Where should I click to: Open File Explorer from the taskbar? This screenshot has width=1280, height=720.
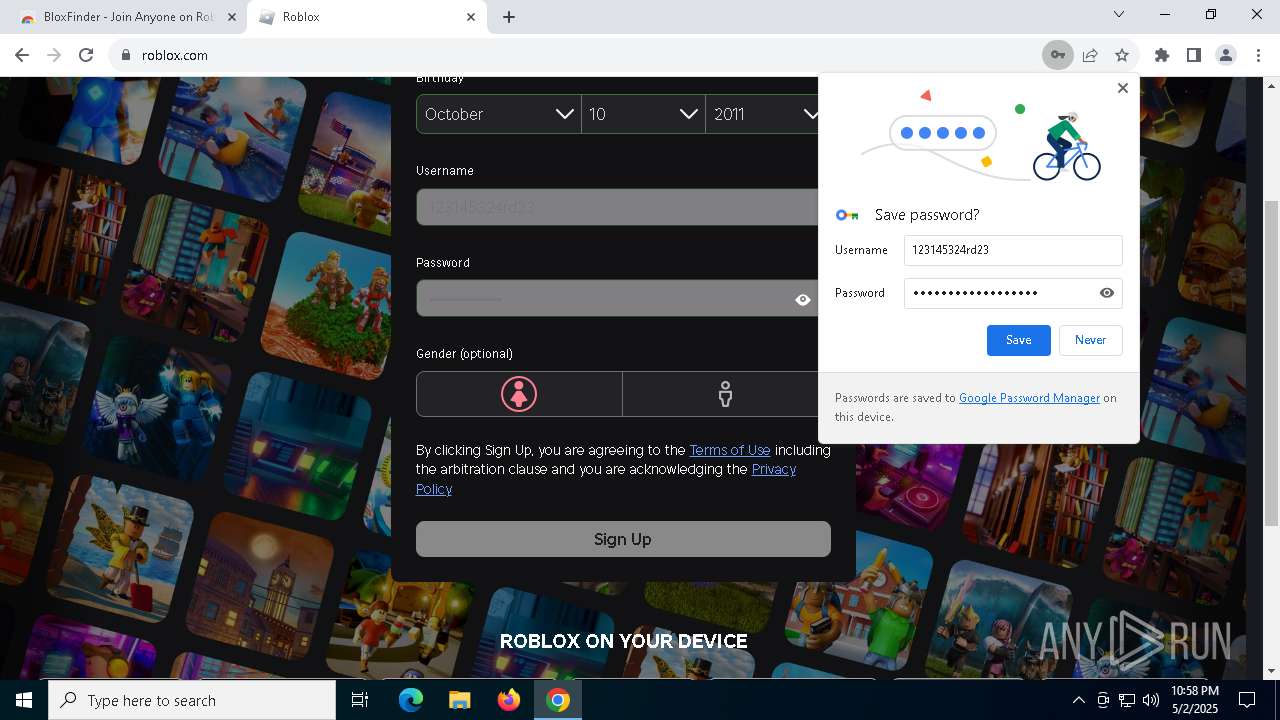(x=459, y=700)
